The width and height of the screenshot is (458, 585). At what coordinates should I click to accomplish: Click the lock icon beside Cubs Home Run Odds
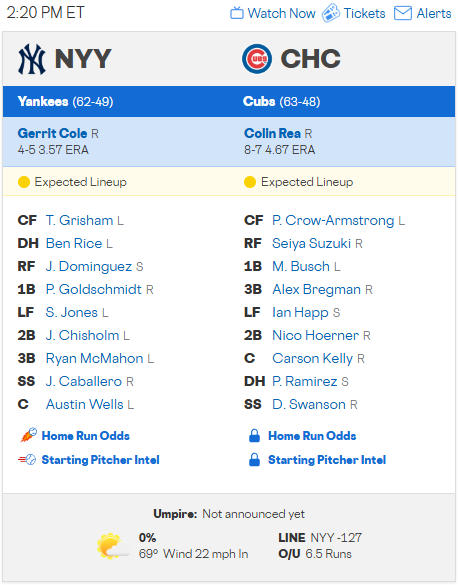click(x=254, y=435)
